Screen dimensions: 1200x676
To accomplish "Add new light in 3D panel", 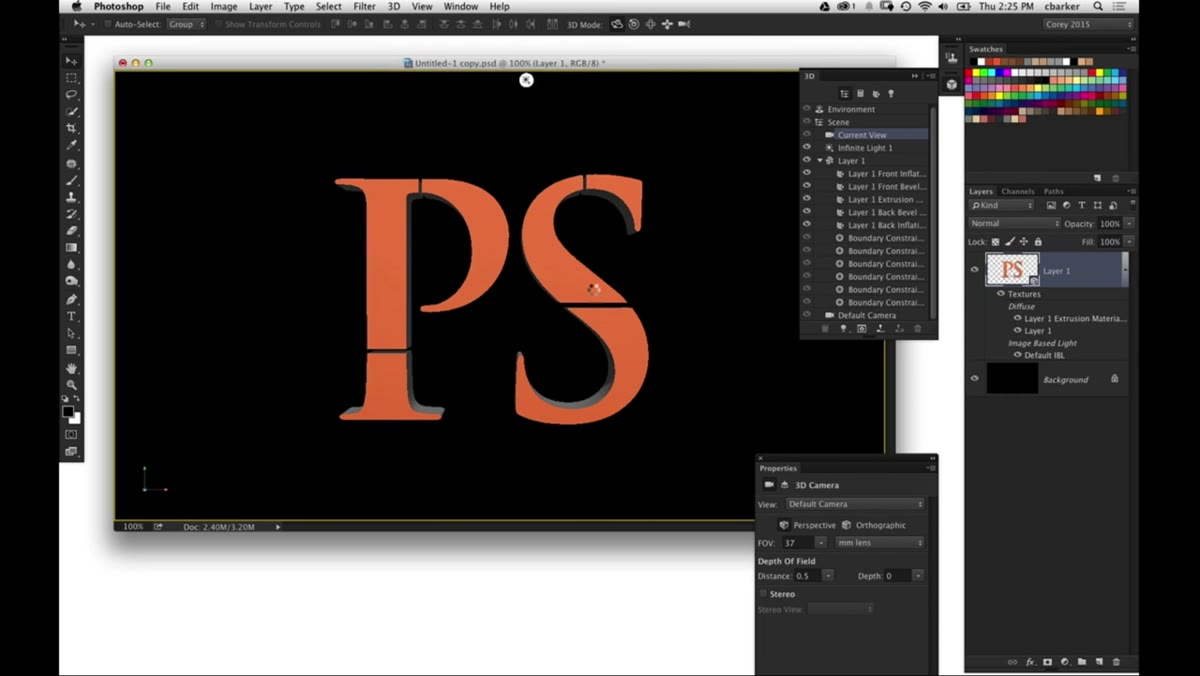I will 843,329.
